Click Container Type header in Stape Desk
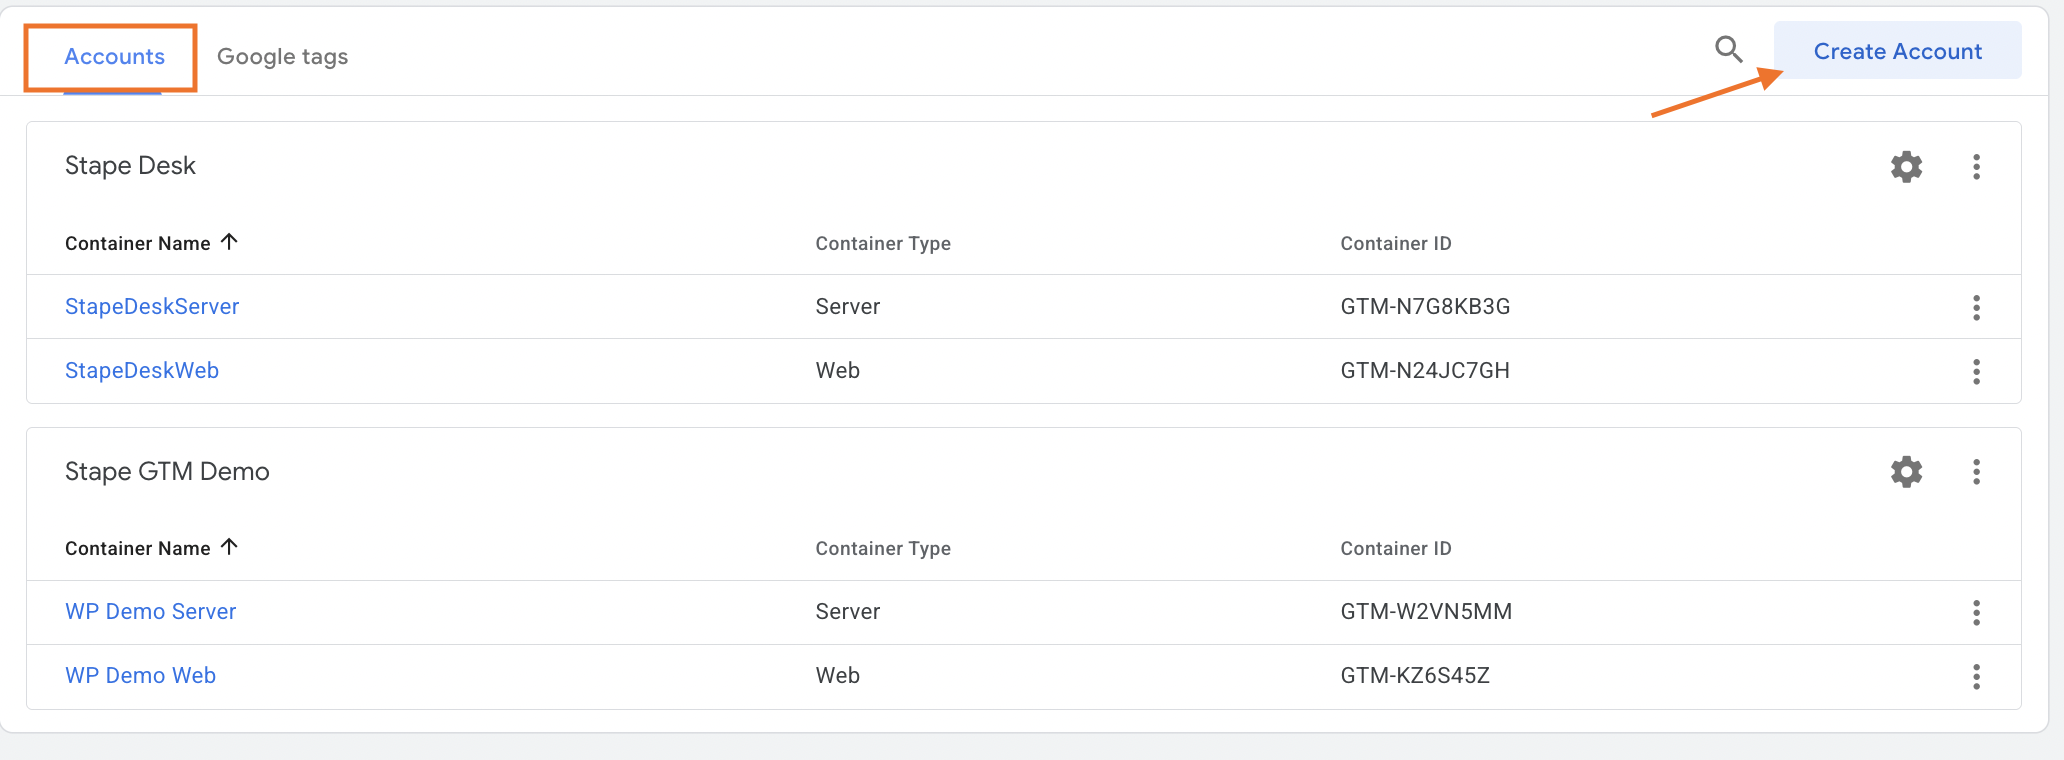This screenshot has width=2064, height=760. (883, 243)
